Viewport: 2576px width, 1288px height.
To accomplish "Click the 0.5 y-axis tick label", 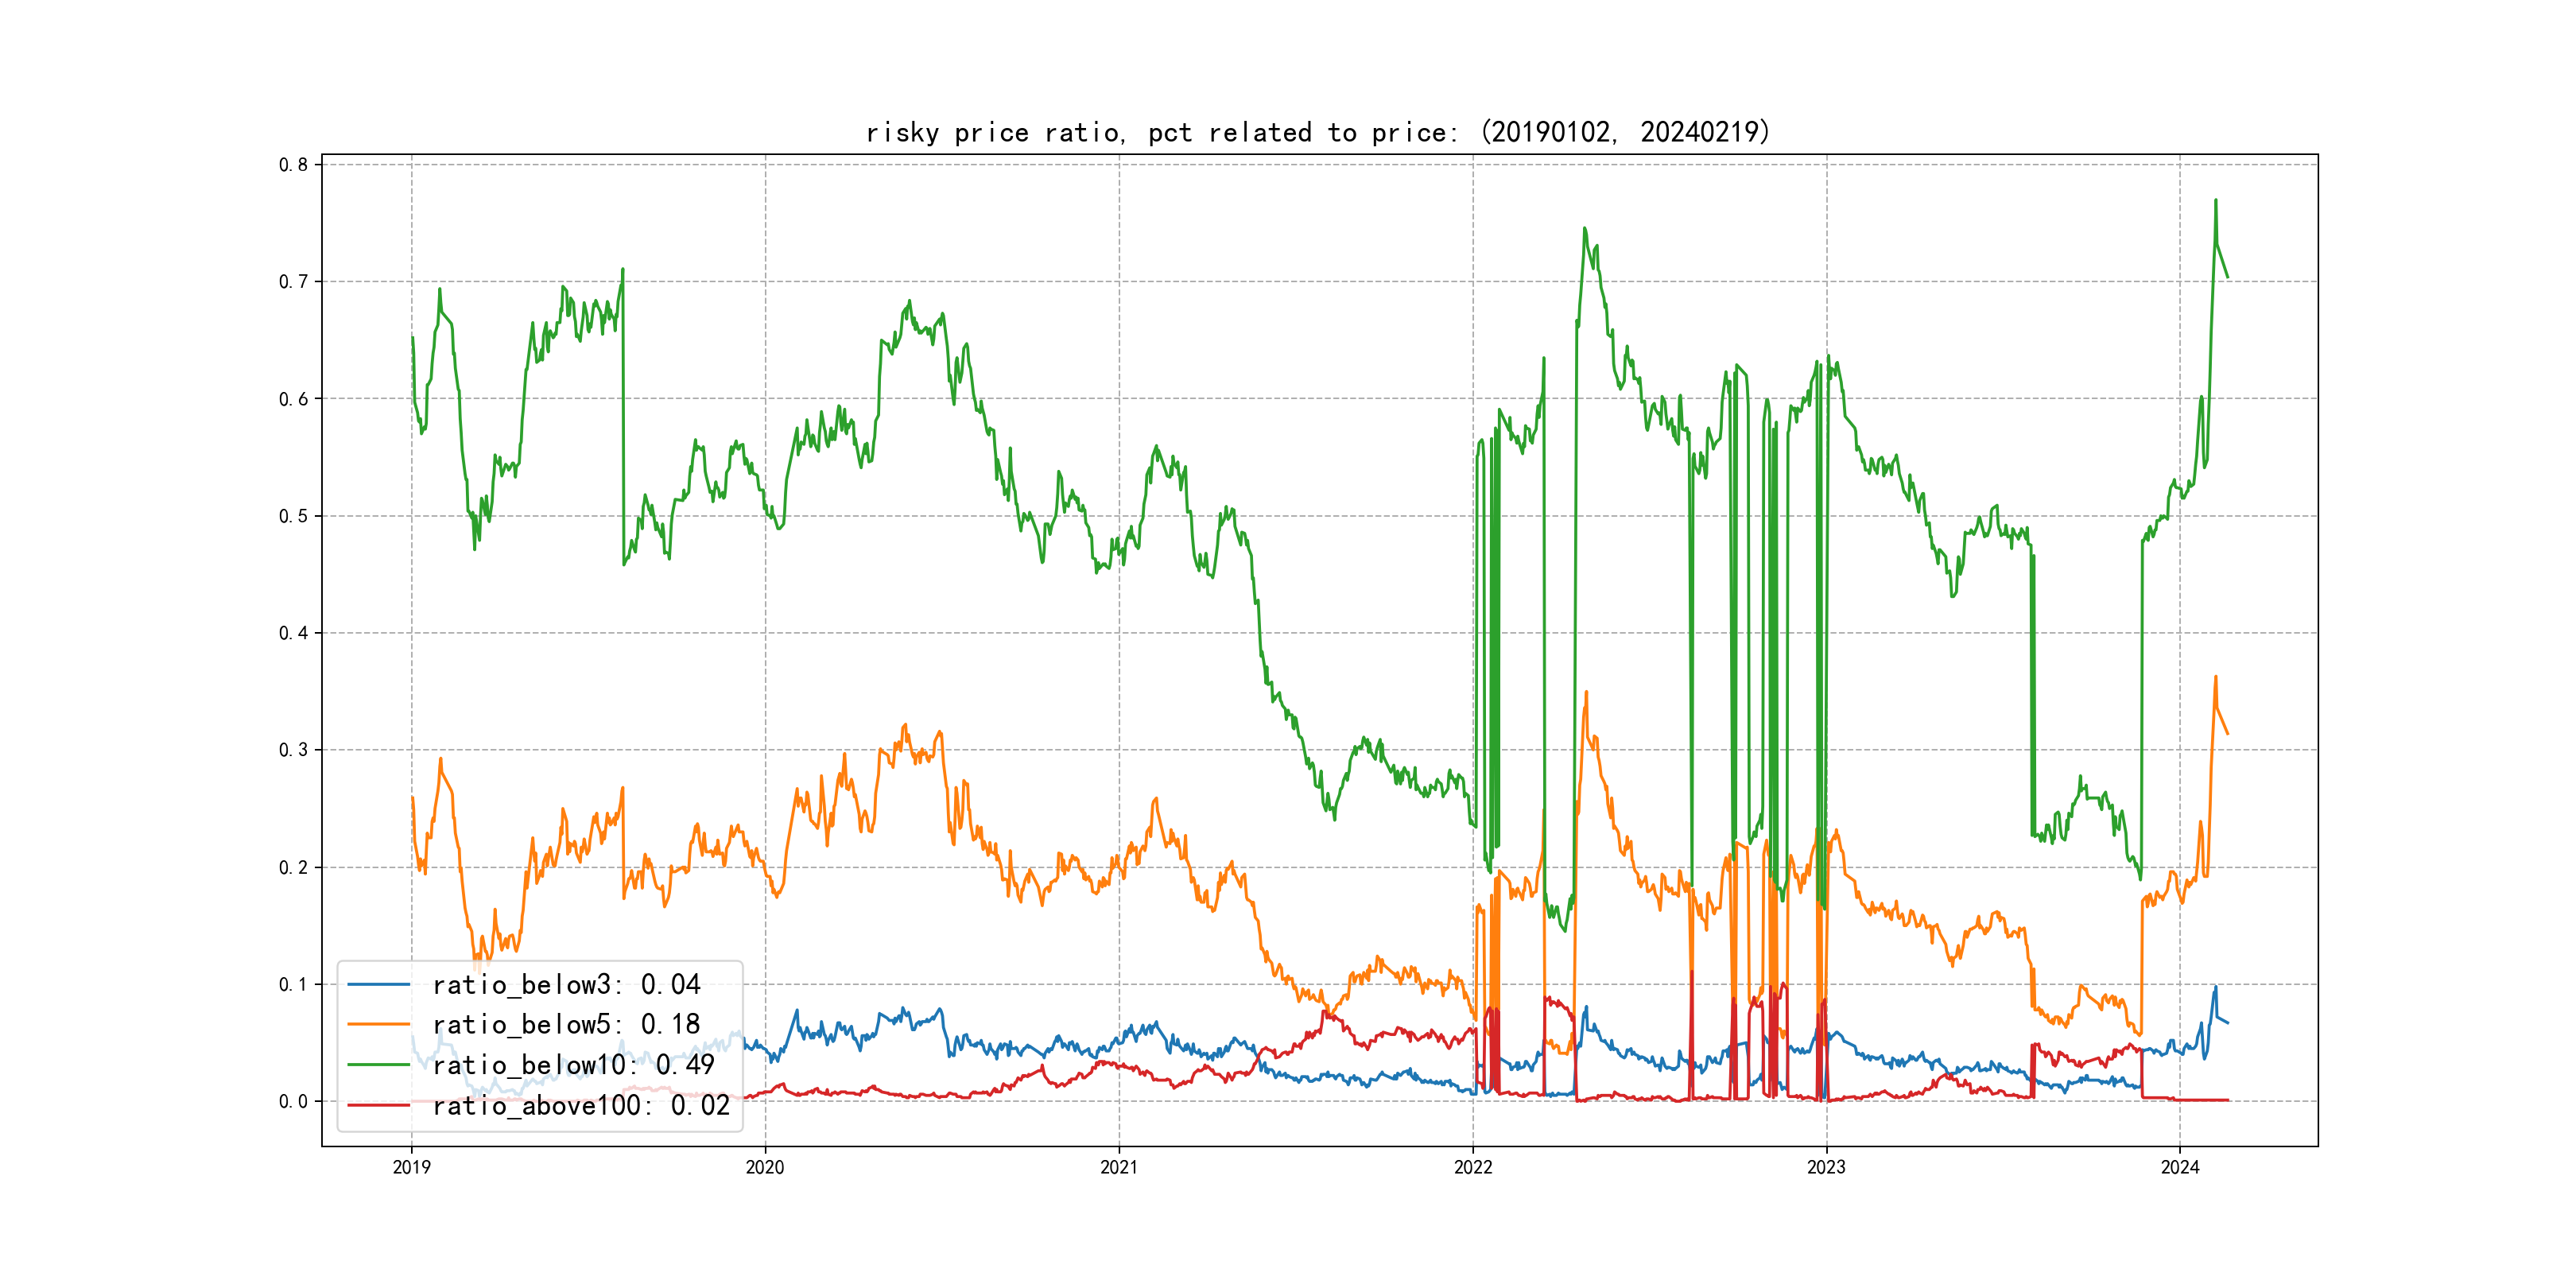I will pyautogui.click(x=293, y=516).
